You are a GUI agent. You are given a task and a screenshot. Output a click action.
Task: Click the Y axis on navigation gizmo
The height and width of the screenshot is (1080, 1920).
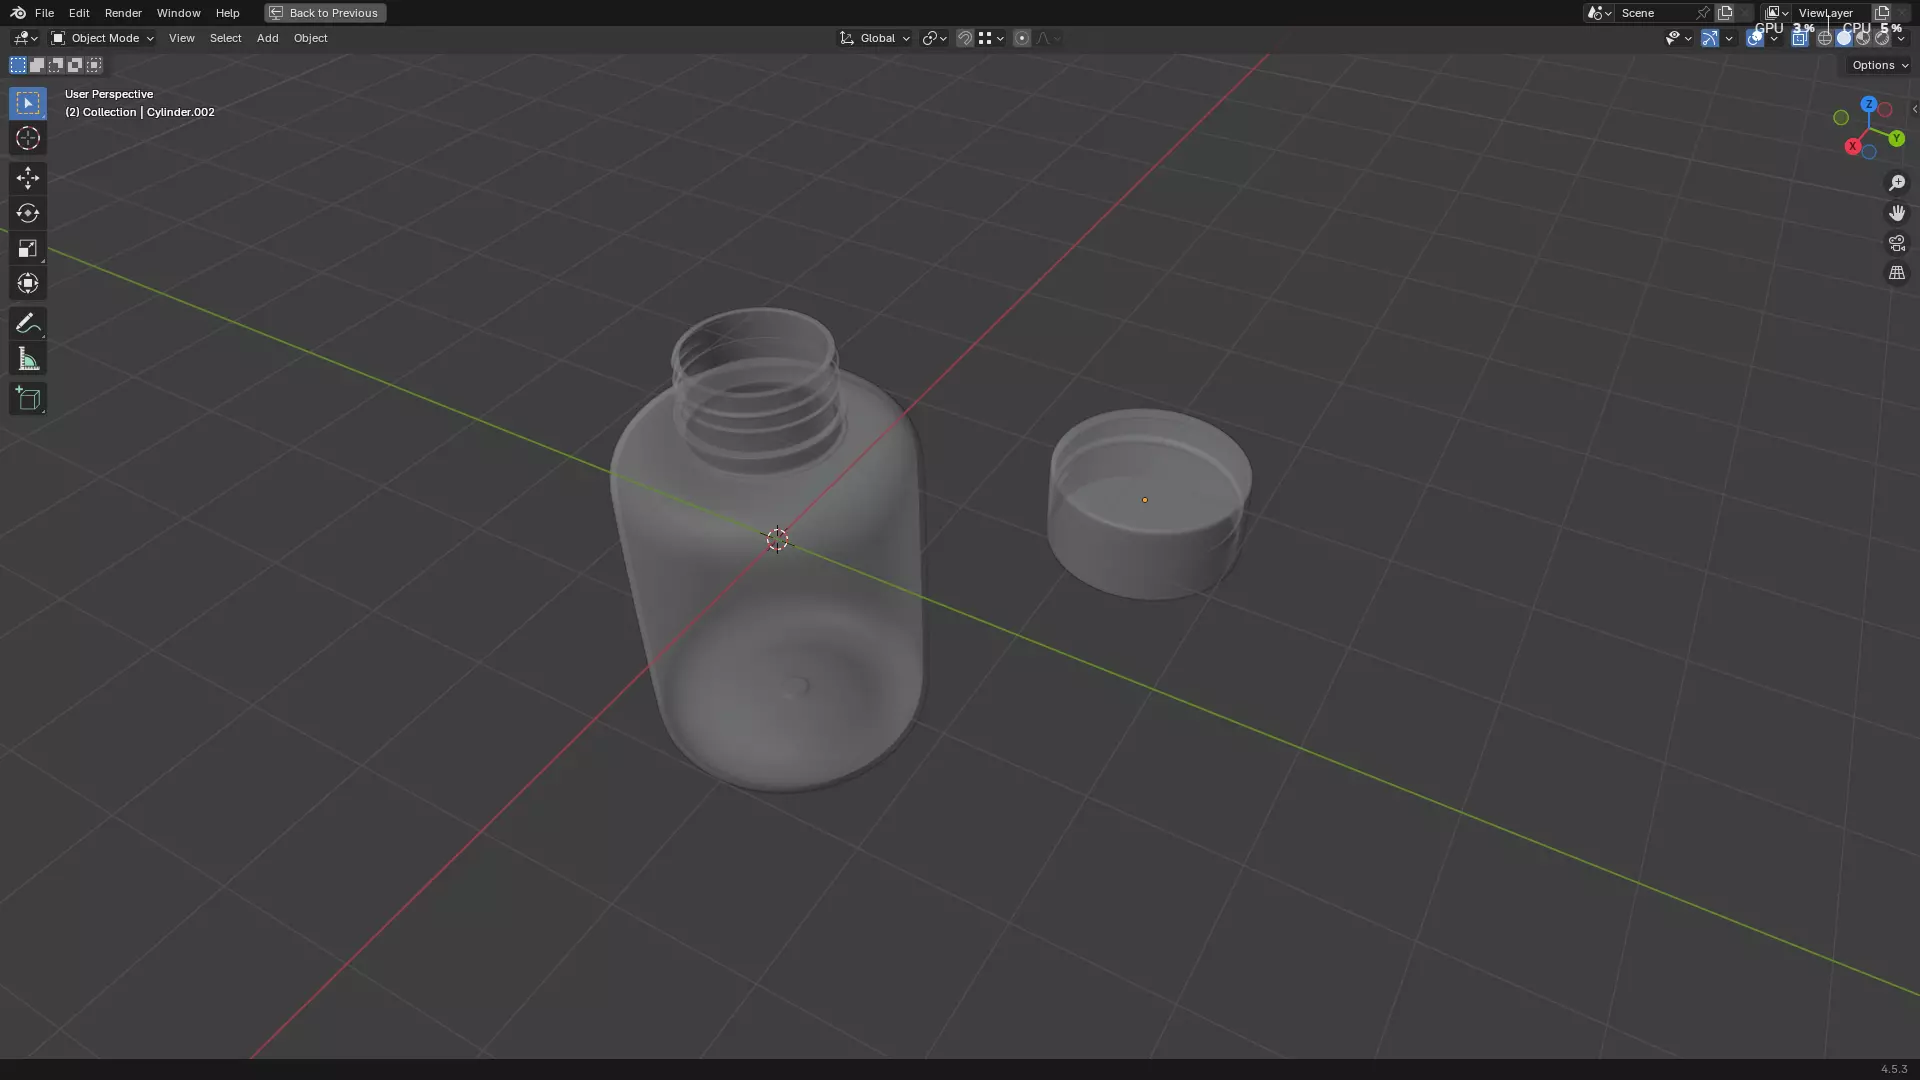1896,139
